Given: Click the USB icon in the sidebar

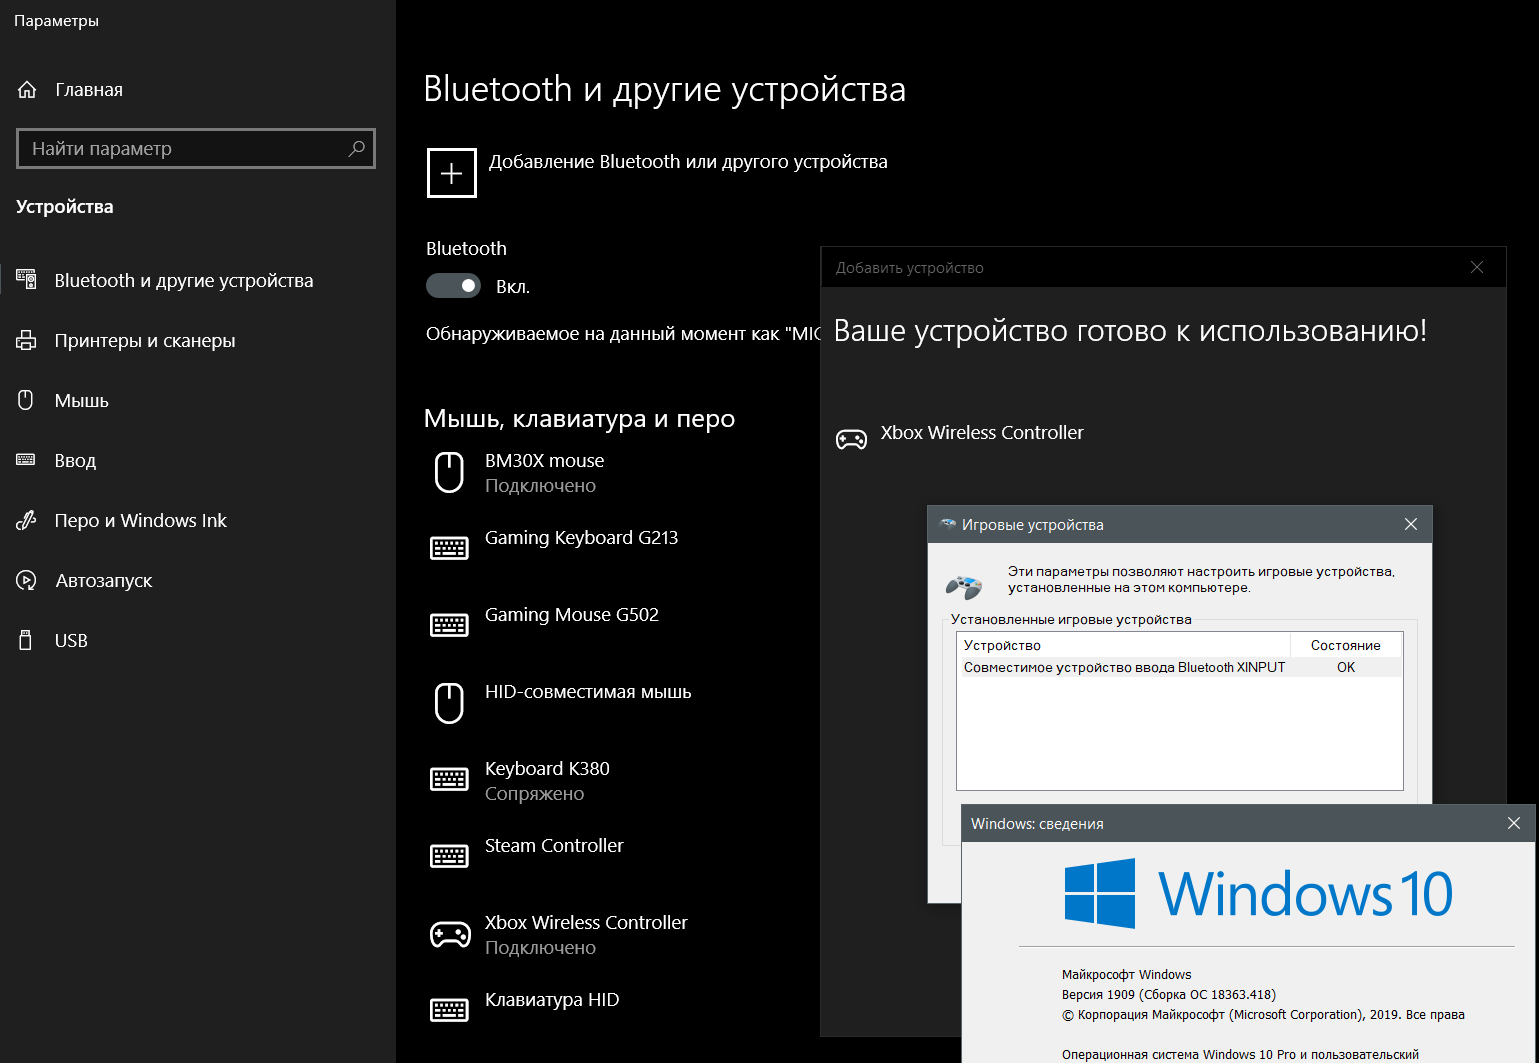Looking at the screenshot, I should coord(27,640).
